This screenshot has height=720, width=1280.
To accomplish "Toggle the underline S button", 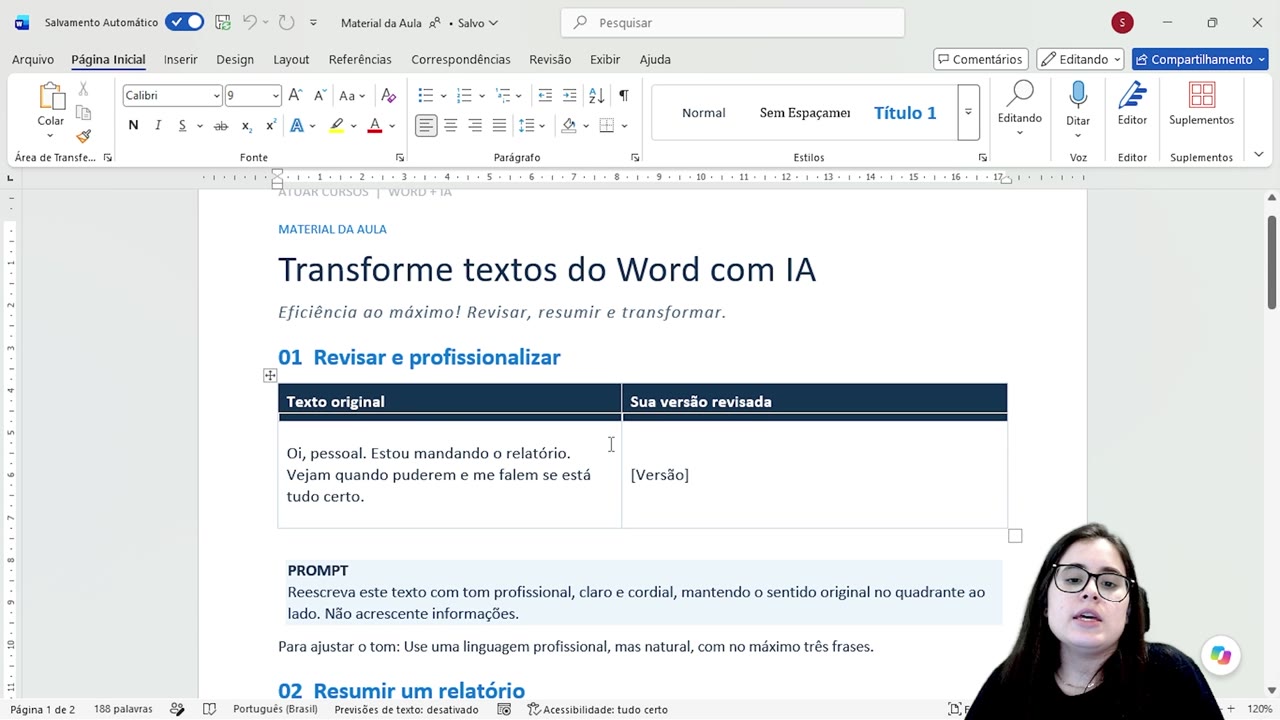I will [182, 125].
